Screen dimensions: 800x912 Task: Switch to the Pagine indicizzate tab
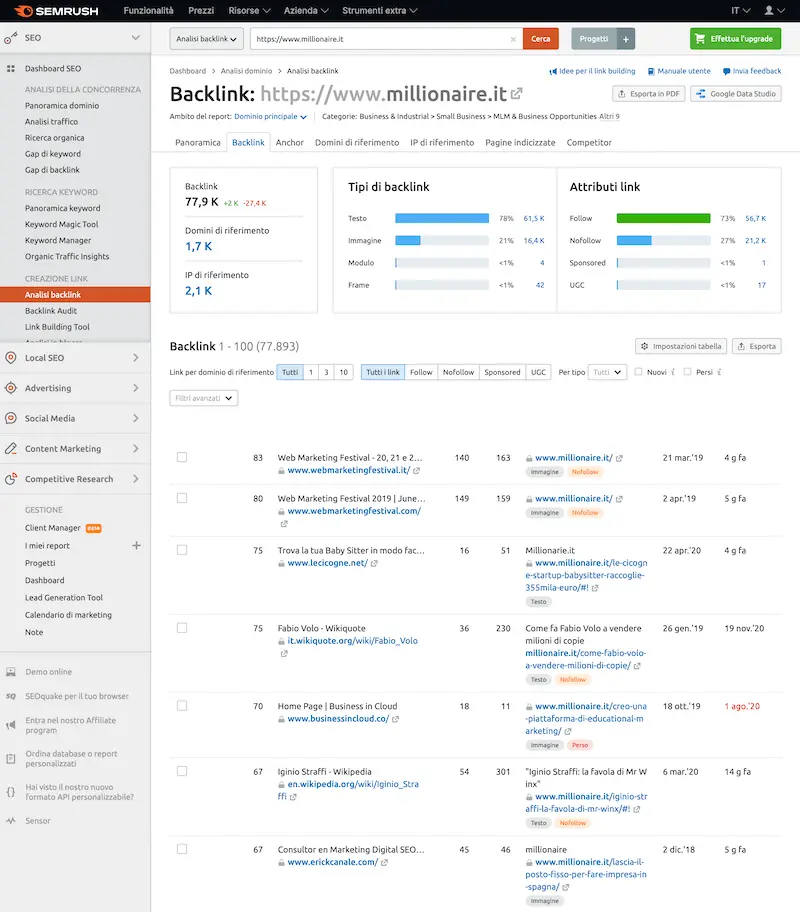point(520,142)
